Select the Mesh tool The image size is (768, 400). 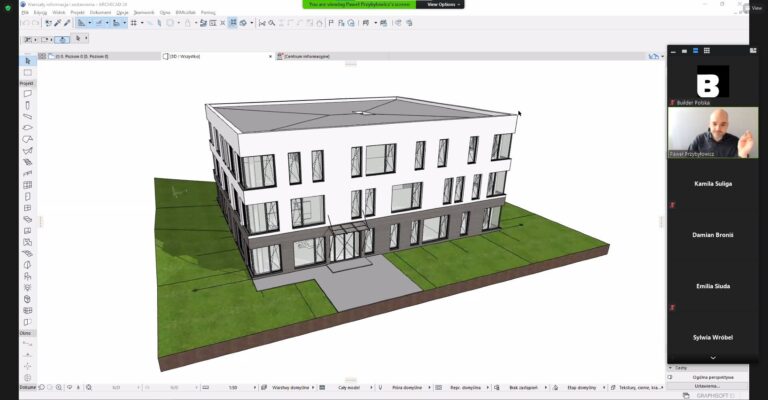point(28,254)
